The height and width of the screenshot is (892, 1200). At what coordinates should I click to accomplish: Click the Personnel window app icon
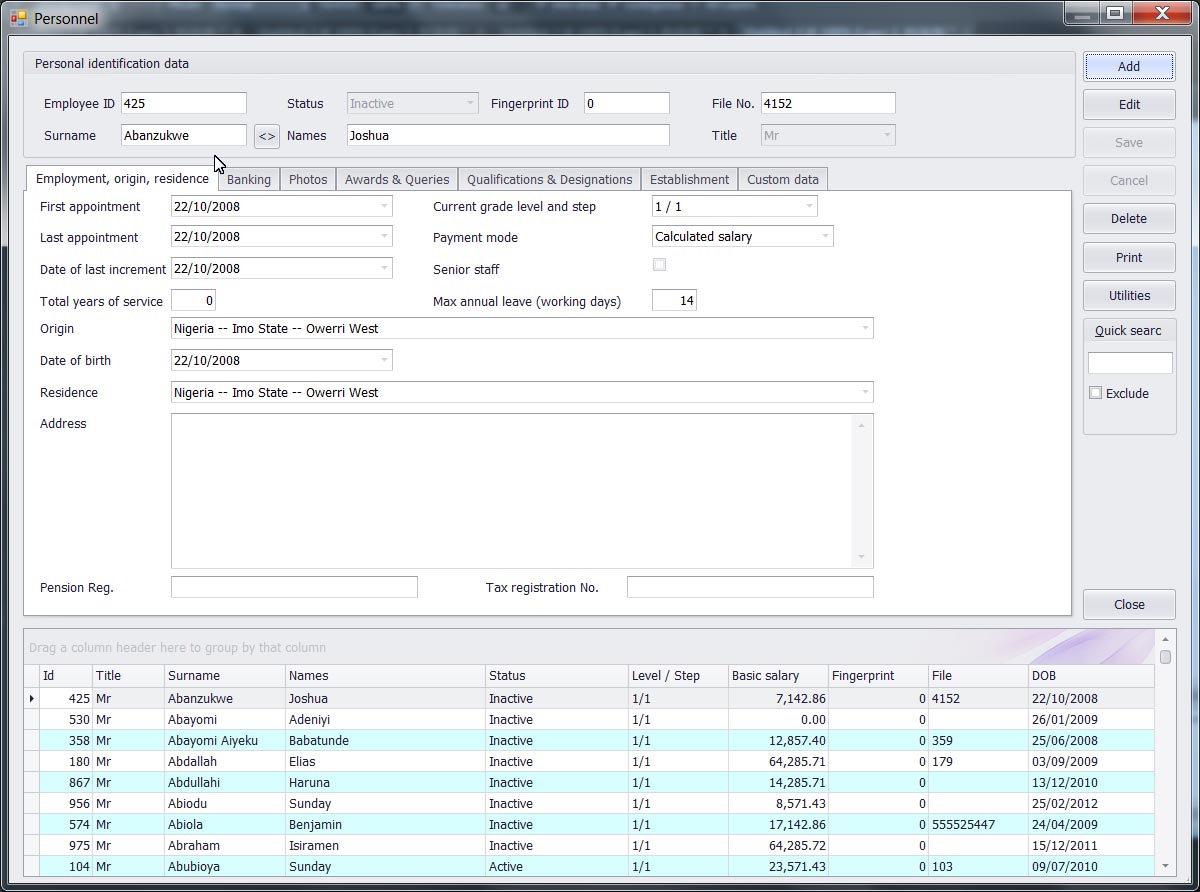point(18,18)
